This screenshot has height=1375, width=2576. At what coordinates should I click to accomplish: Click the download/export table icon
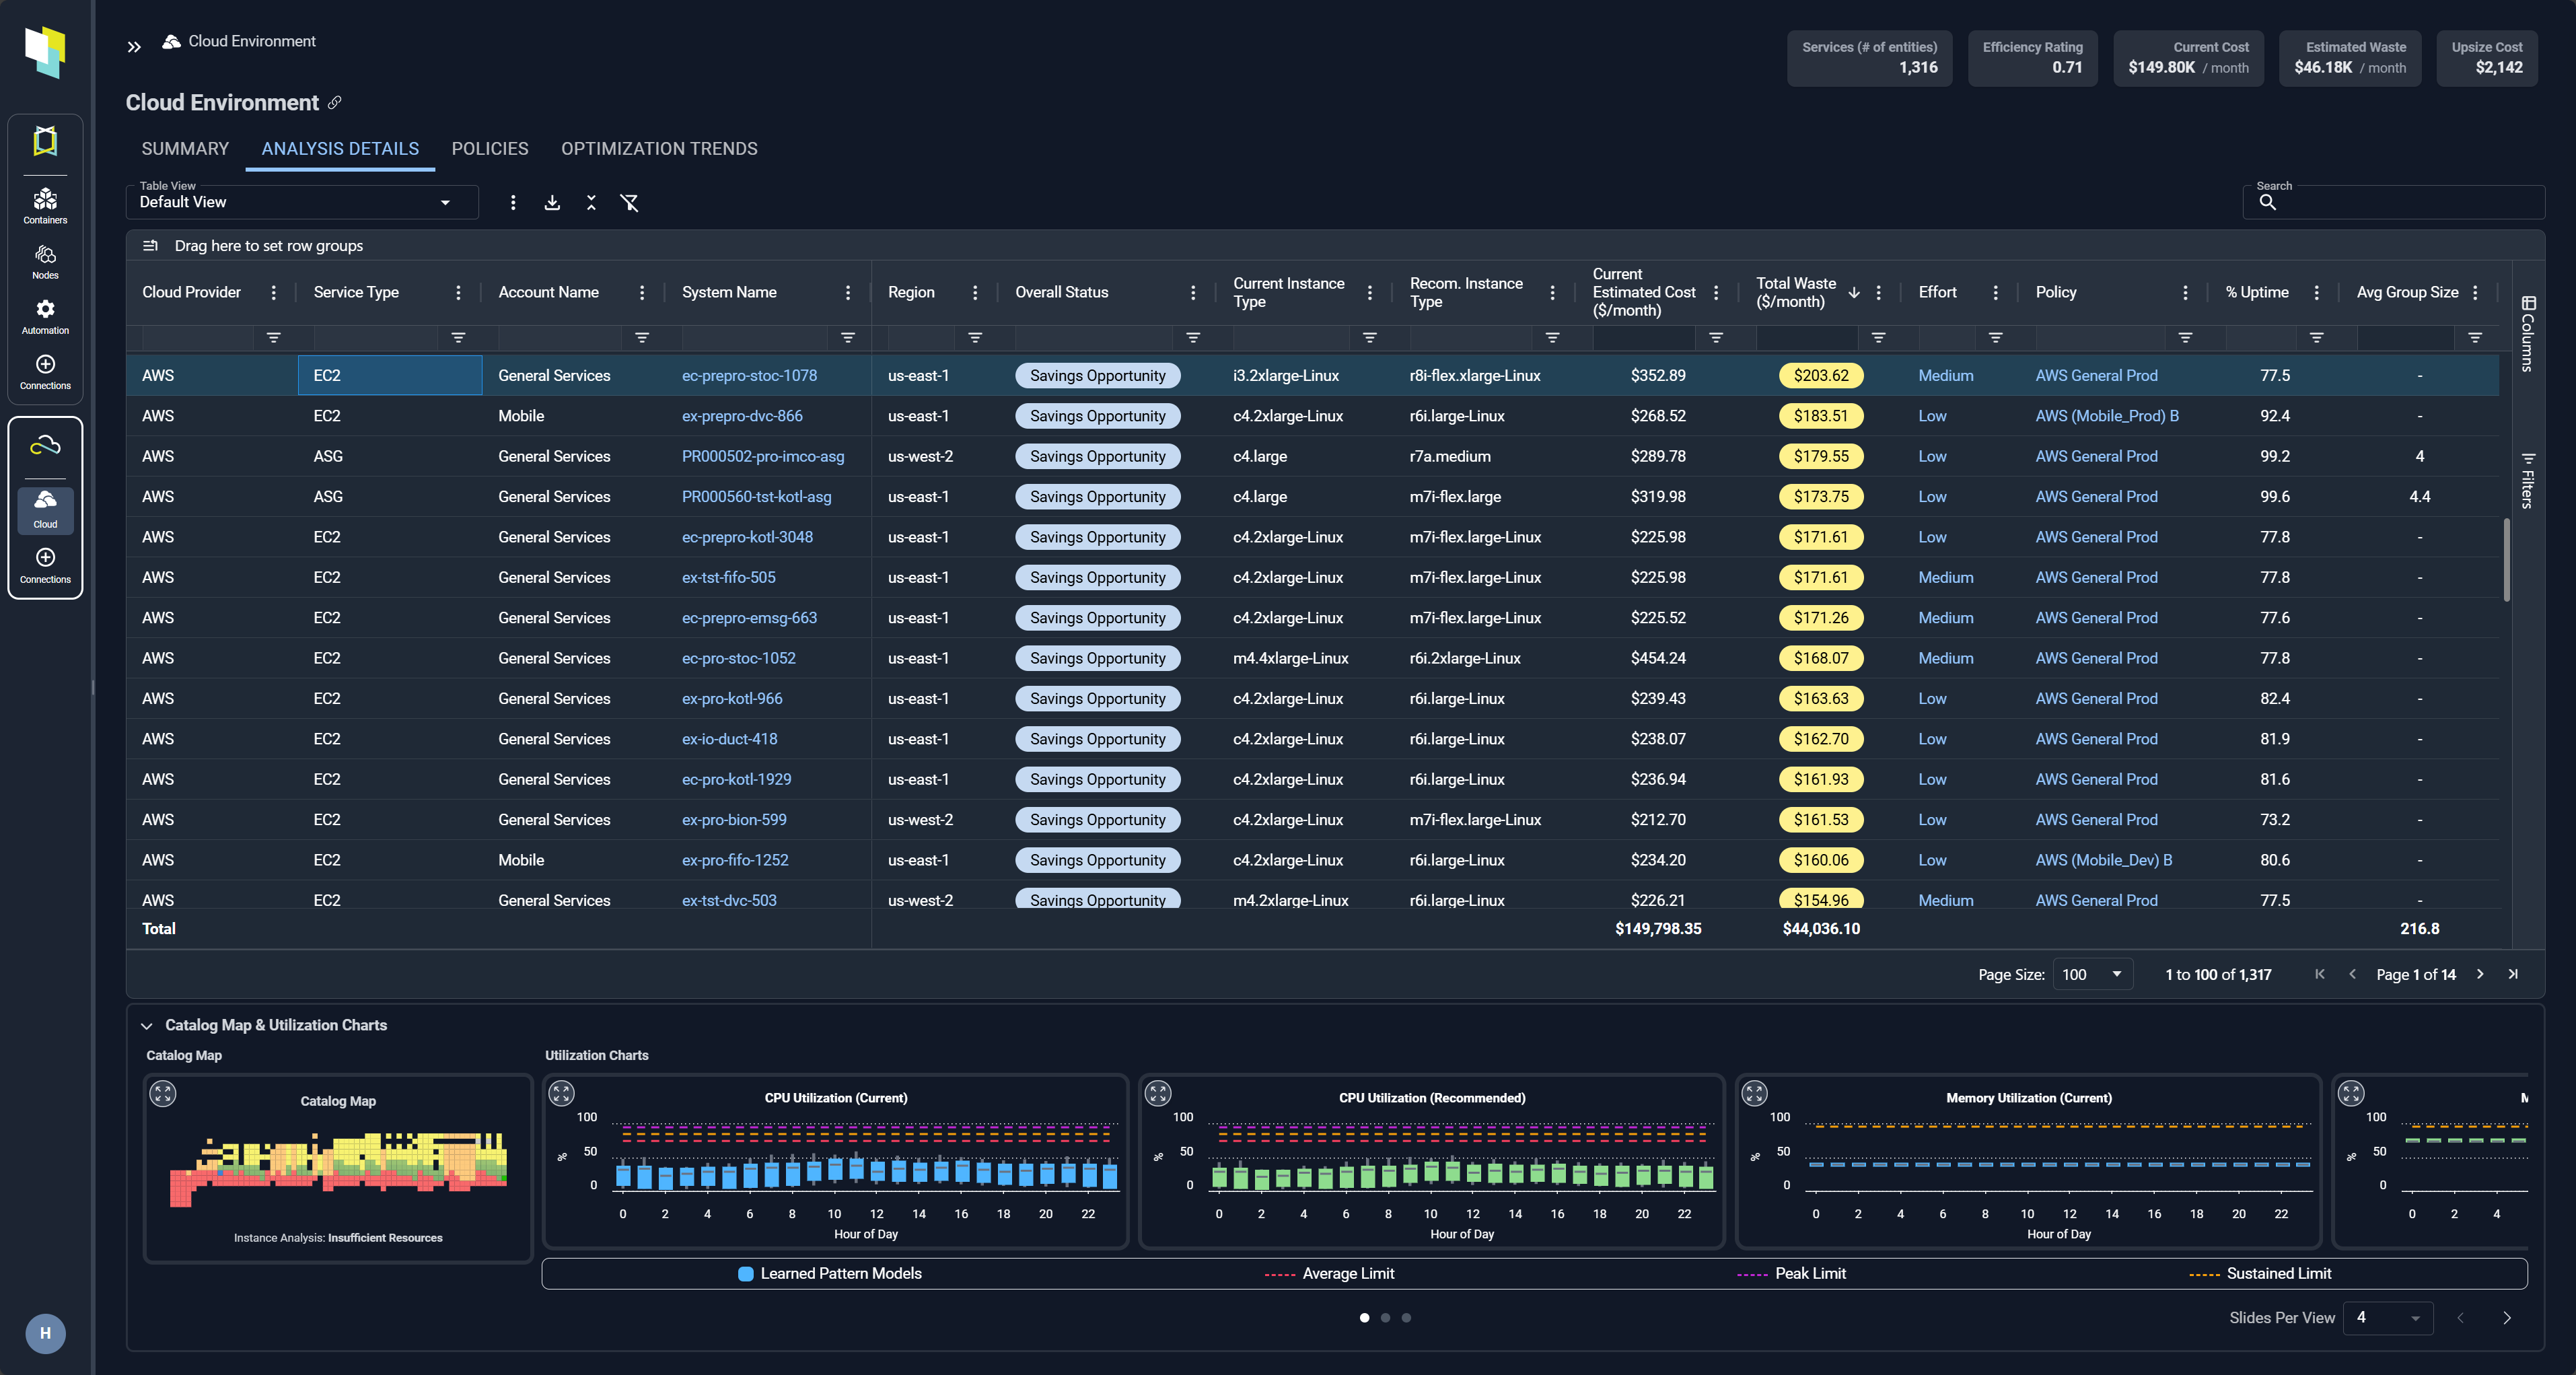[552, 203]
